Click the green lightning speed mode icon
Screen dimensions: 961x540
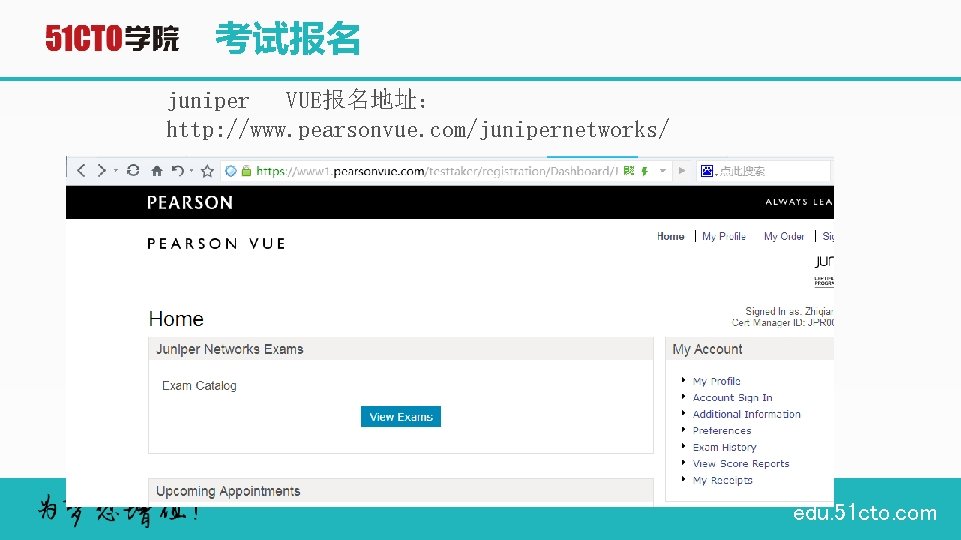(644, 171)
